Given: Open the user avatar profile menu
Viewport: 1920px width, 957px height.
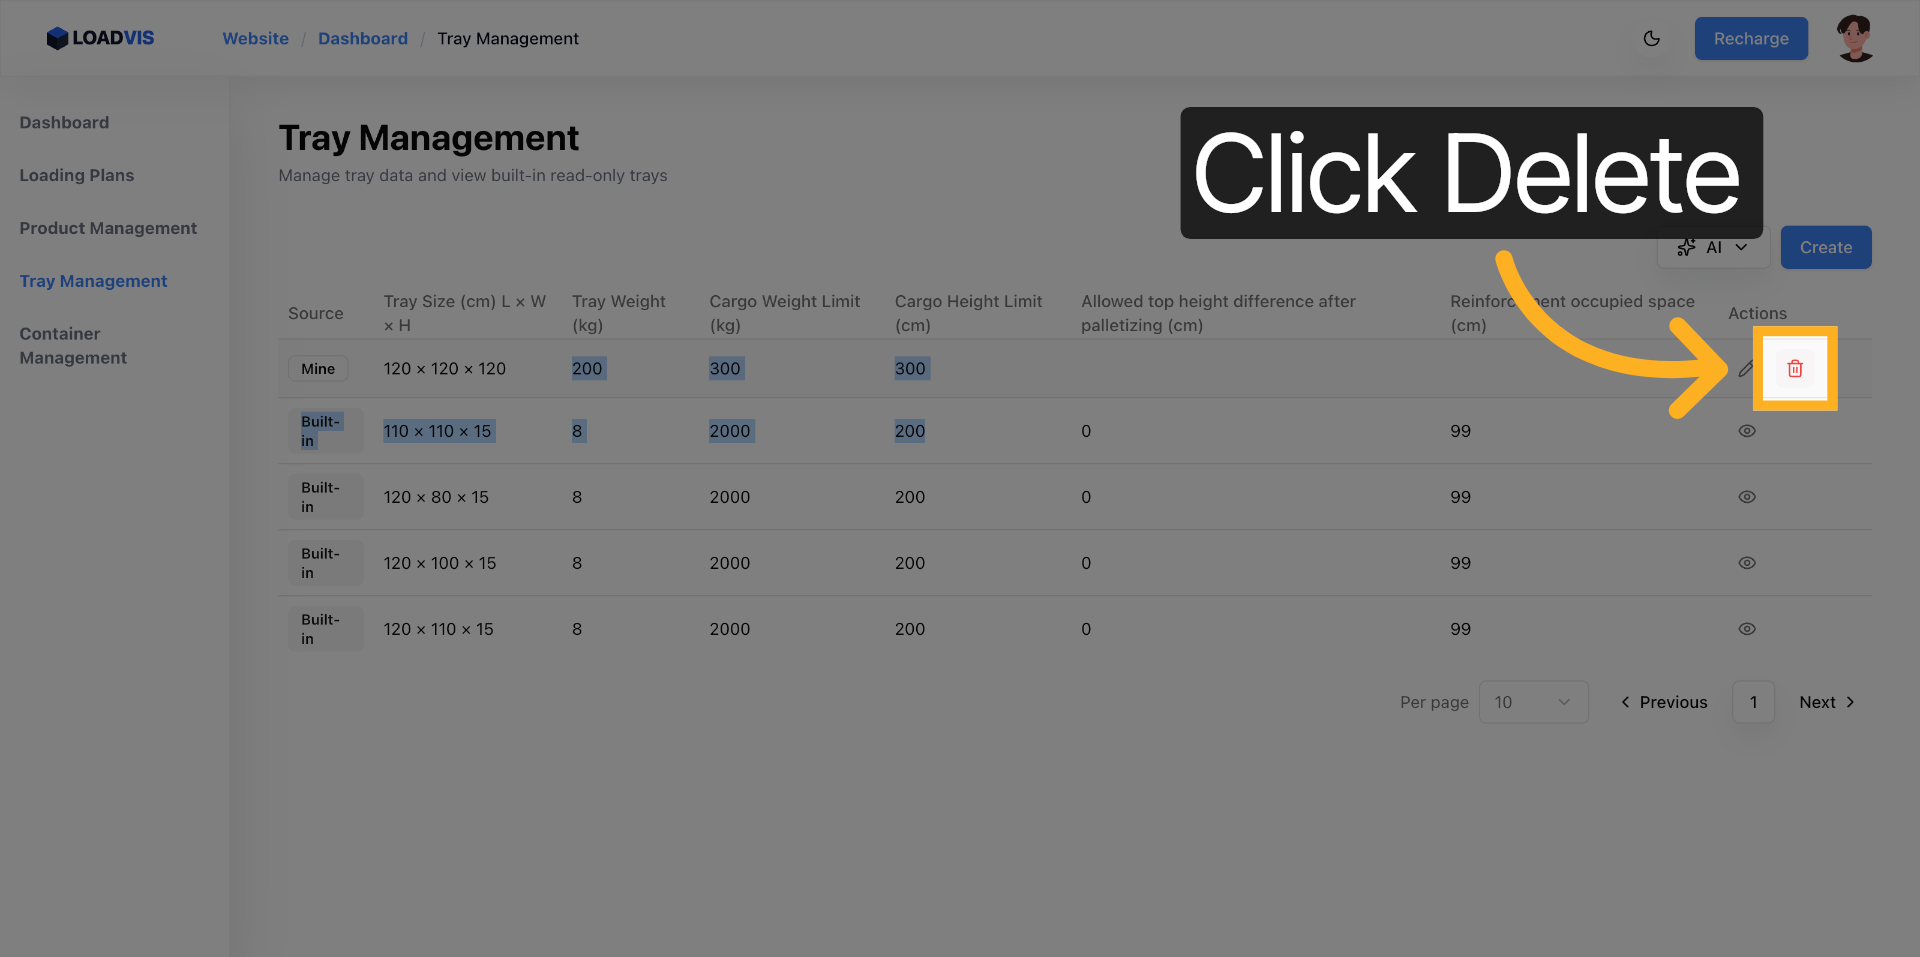Looking at the screenshot, I should click(1855, 39).
